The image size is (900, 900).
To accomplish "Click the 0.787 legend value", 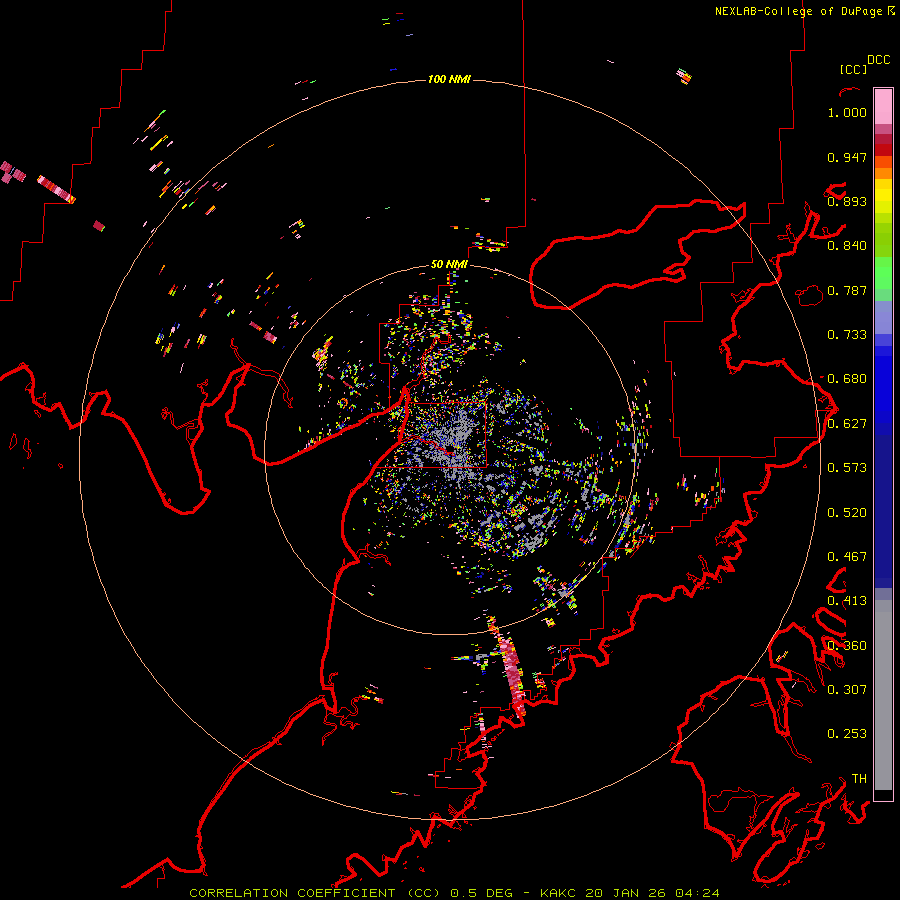I will tap(847, 290).
